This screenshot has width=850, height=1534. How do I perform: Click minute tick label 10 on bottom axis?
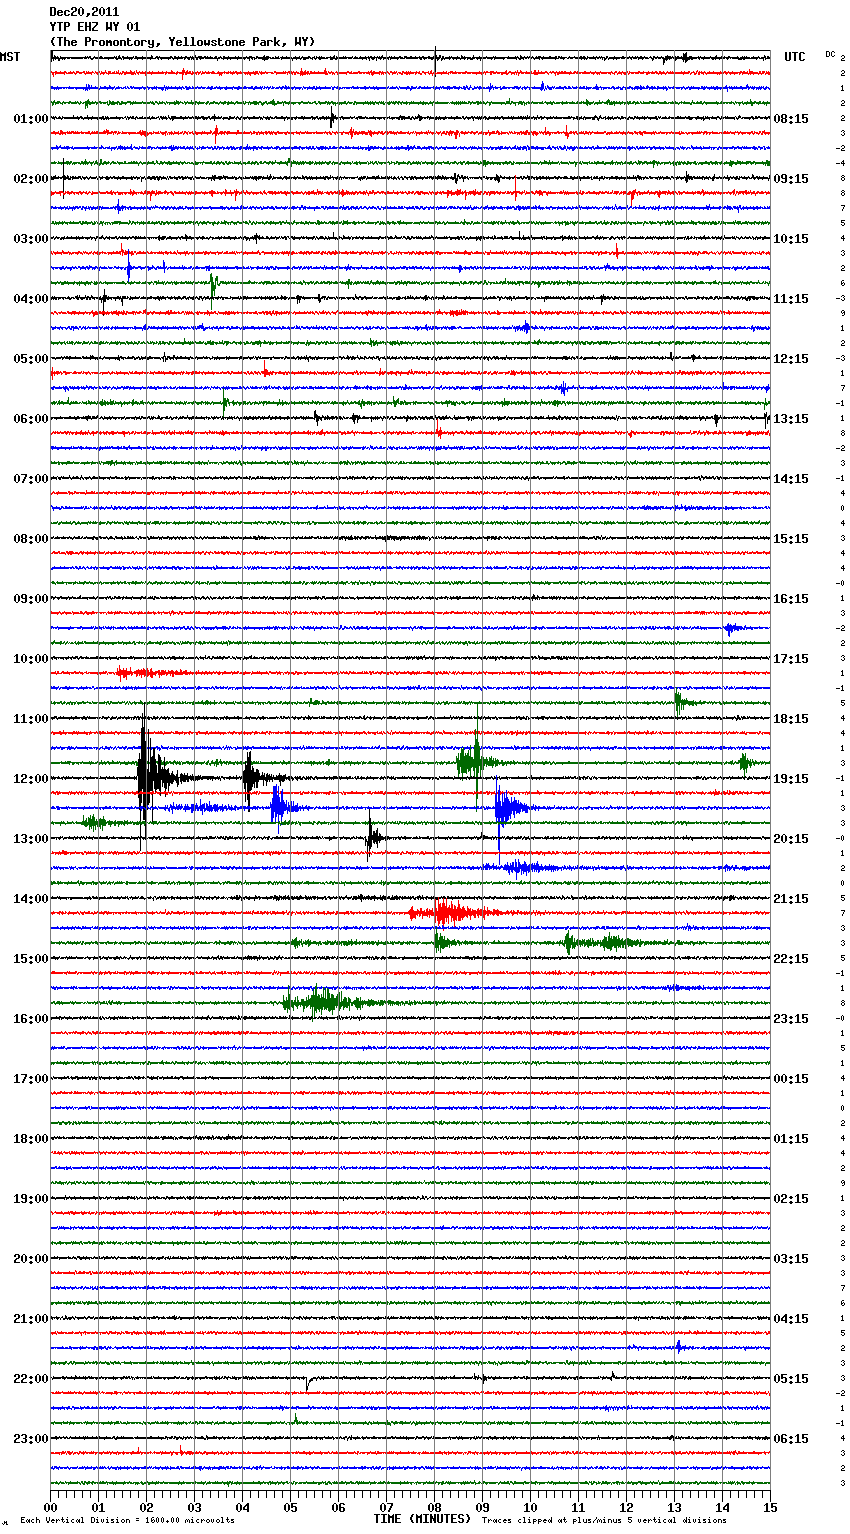(530, 1507)
